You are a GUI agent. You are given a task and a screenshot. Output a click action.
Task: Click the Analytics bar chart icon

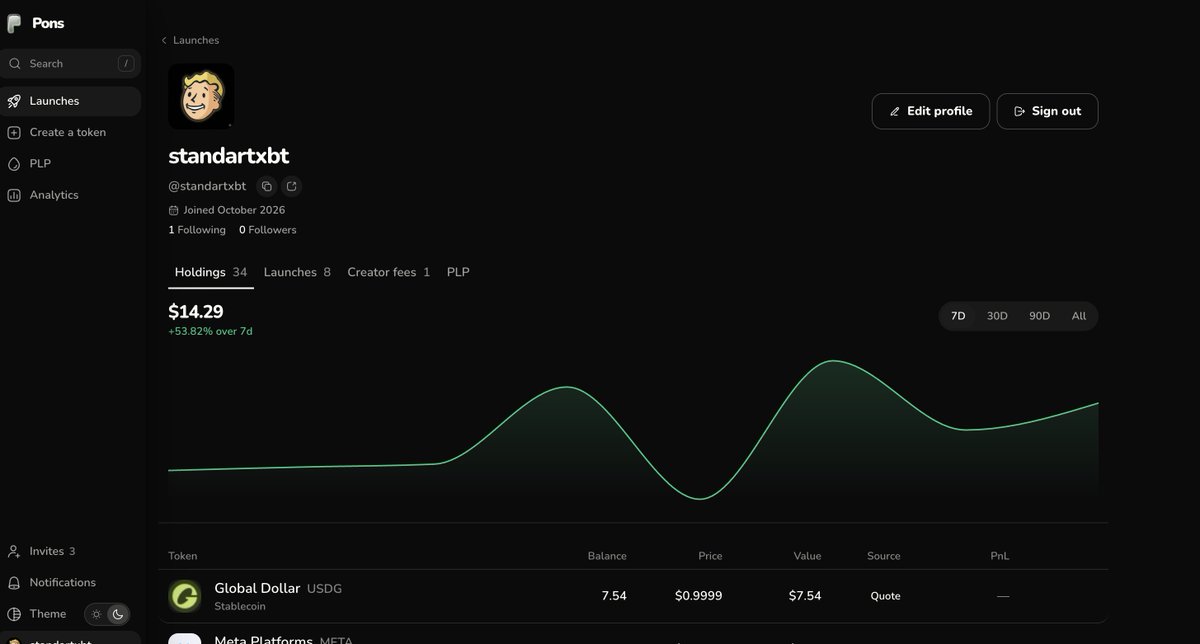pos(14,195)
